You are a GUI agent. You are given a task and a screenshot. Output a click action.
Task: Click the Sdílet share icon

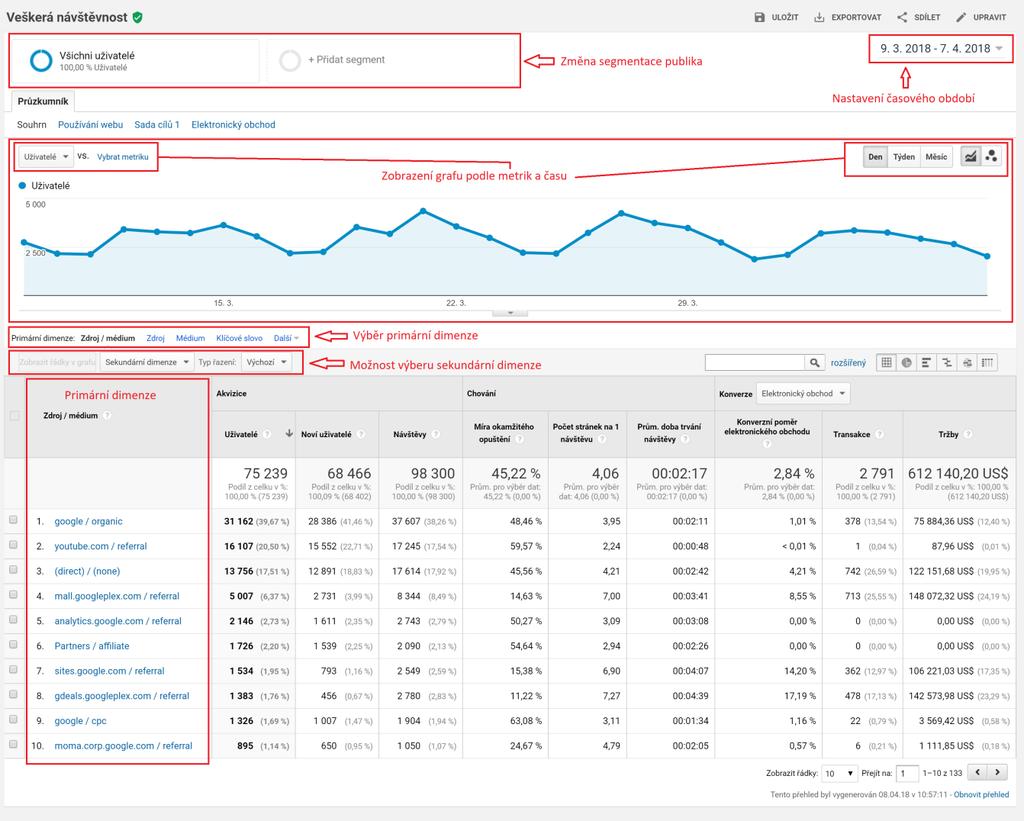click(902, 18)
